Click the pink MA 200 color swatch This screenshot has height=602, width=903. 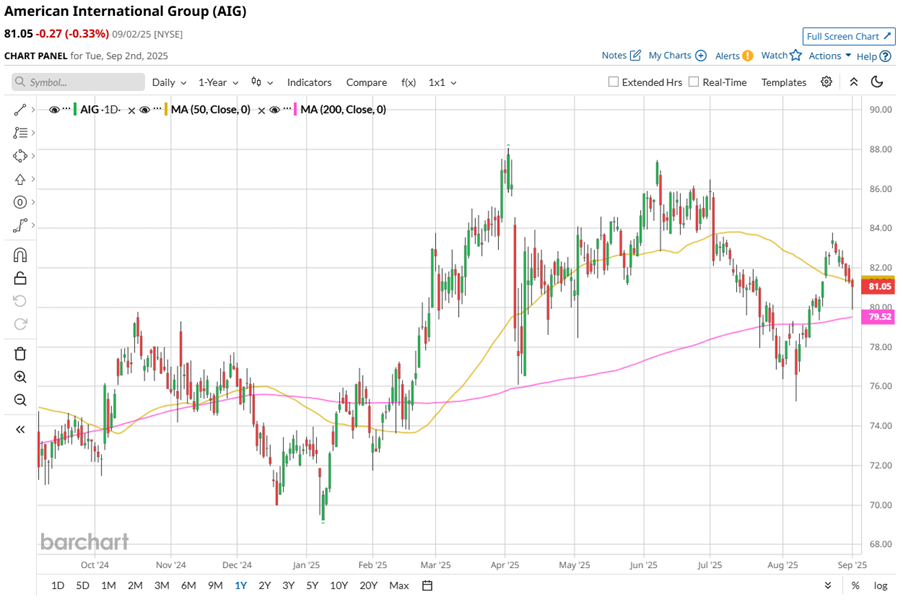click(295, 109)
